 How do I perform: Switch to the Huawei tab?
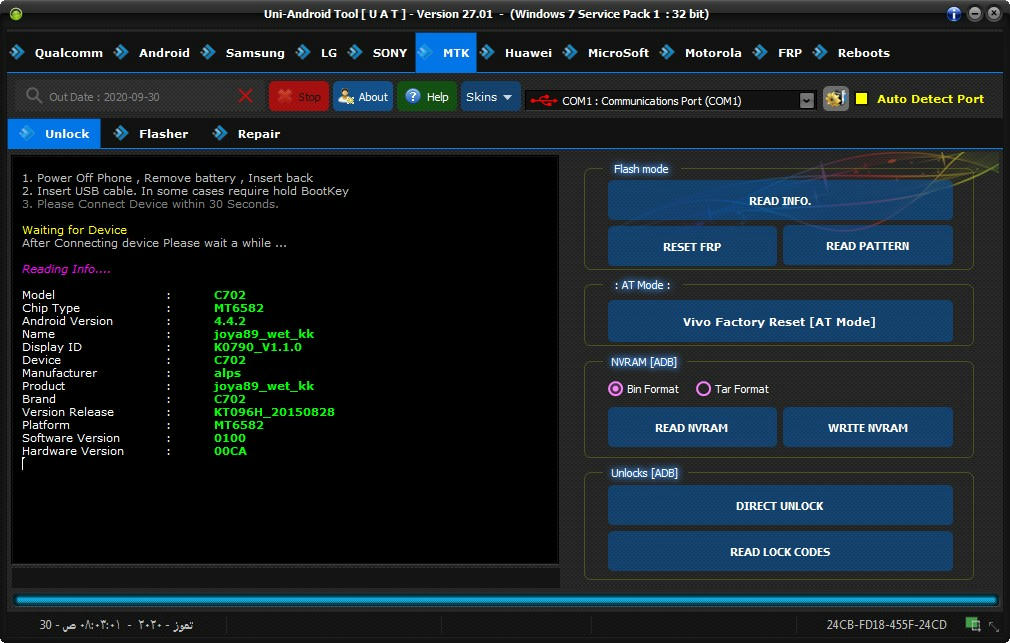(x=517, y=53)
